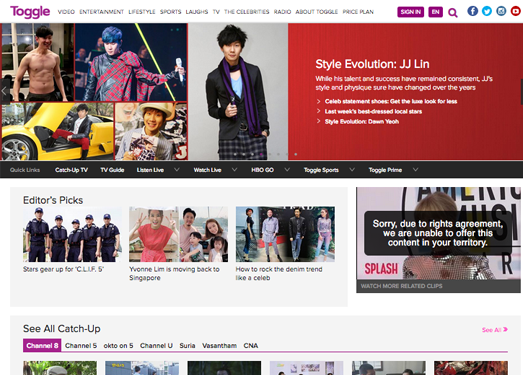Open 'Style Evolution: Dawn Yeoh' link
The width and height of the screenshot is (523, 375).
[362, 121]
